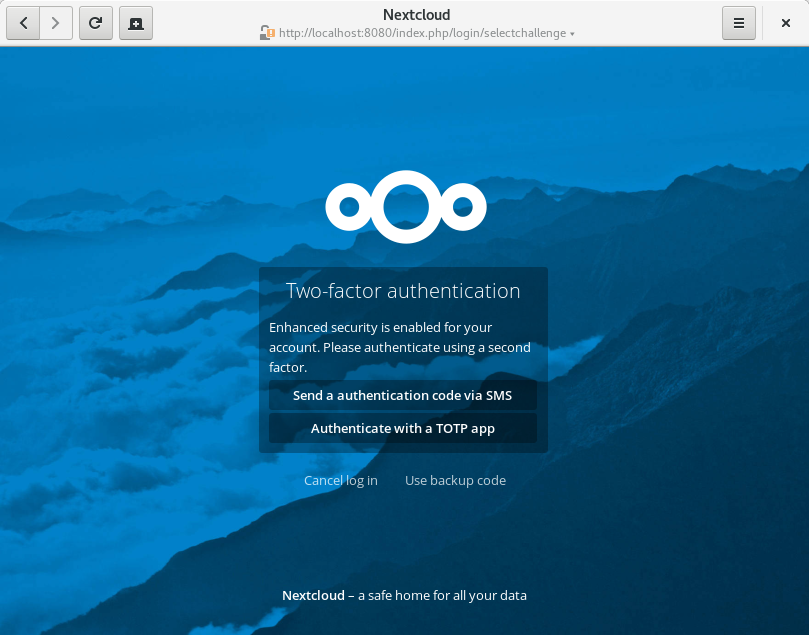Close the browser window

point(785,23)
